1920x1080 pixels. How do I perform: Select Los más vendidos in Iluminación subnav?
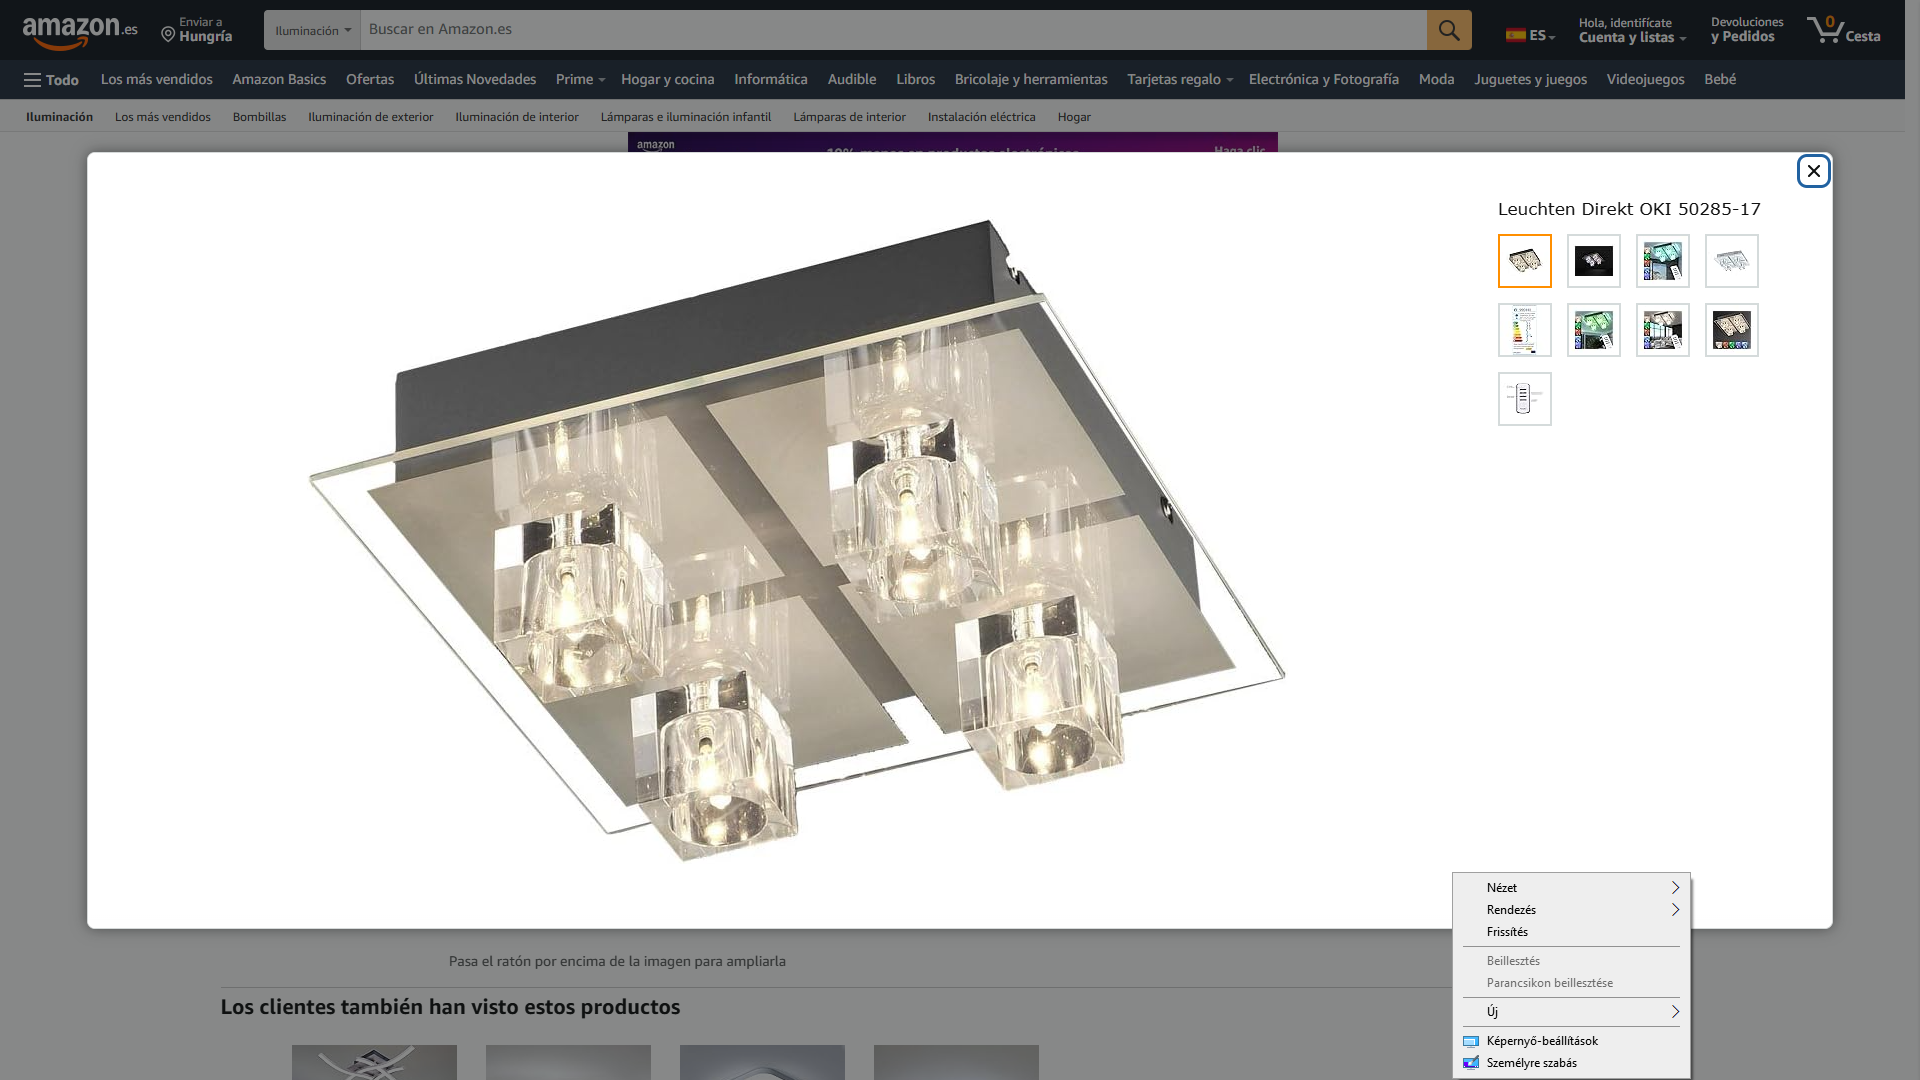pyautogui.click(x=163, y=117)
